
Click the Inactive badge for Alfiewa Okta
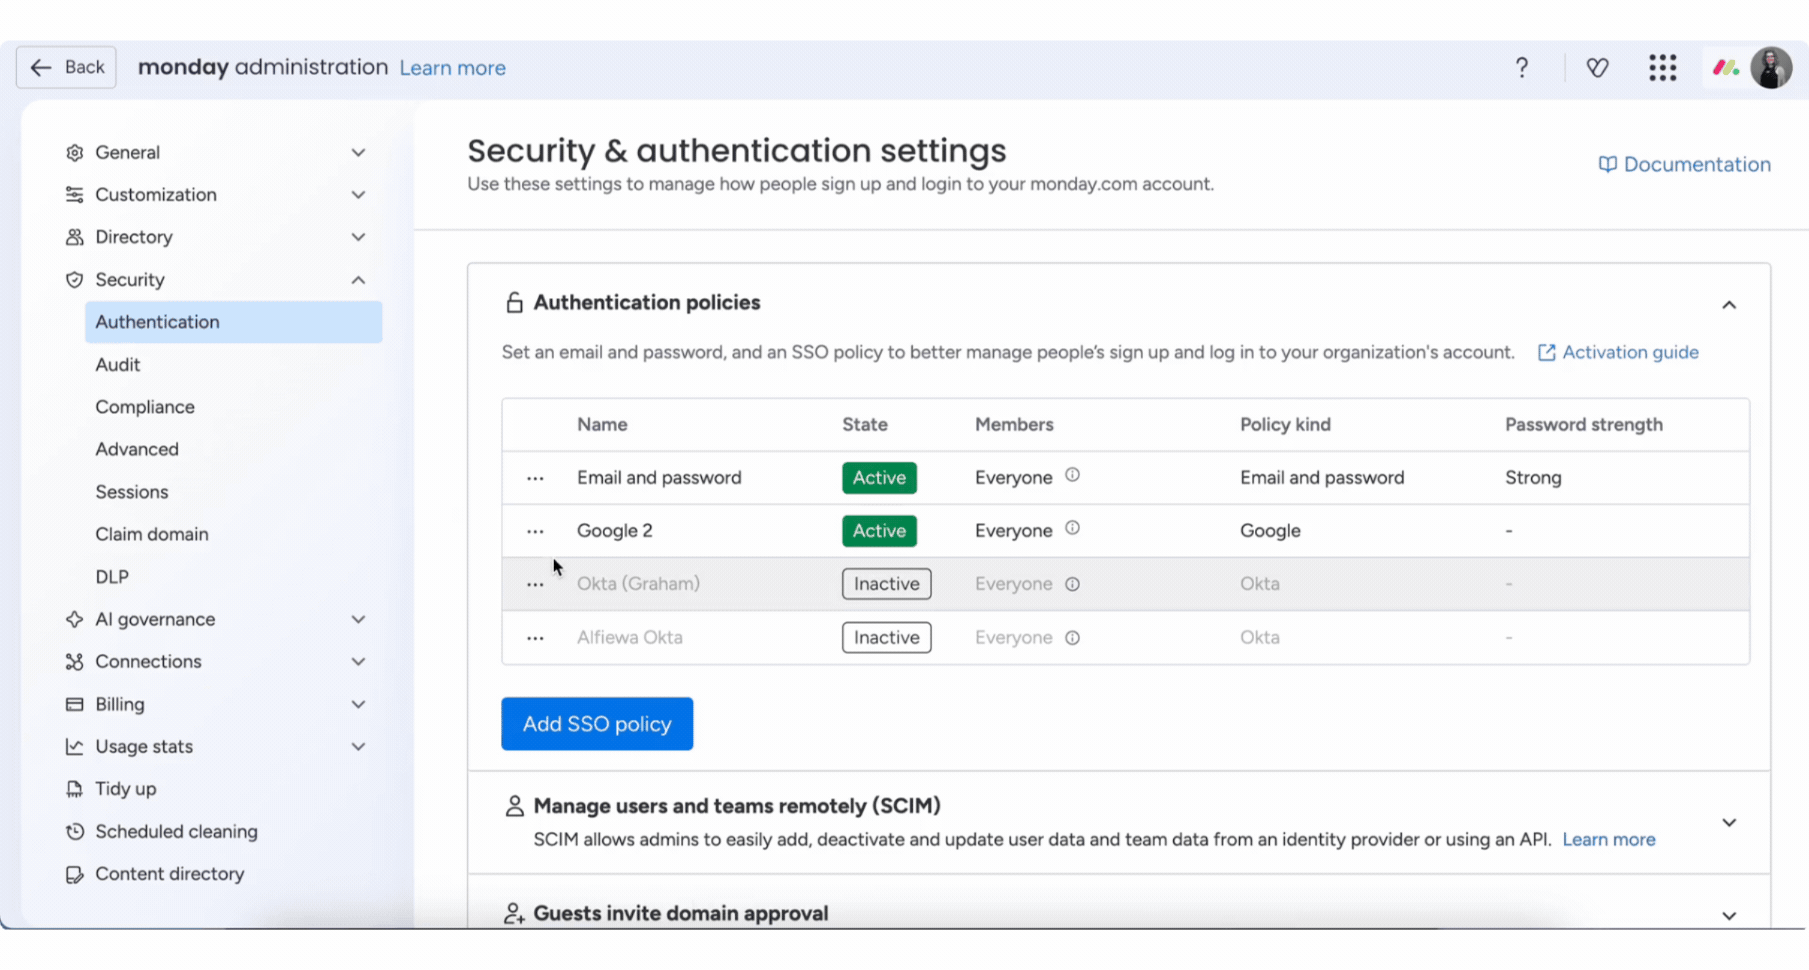click(x=886, y=637)
